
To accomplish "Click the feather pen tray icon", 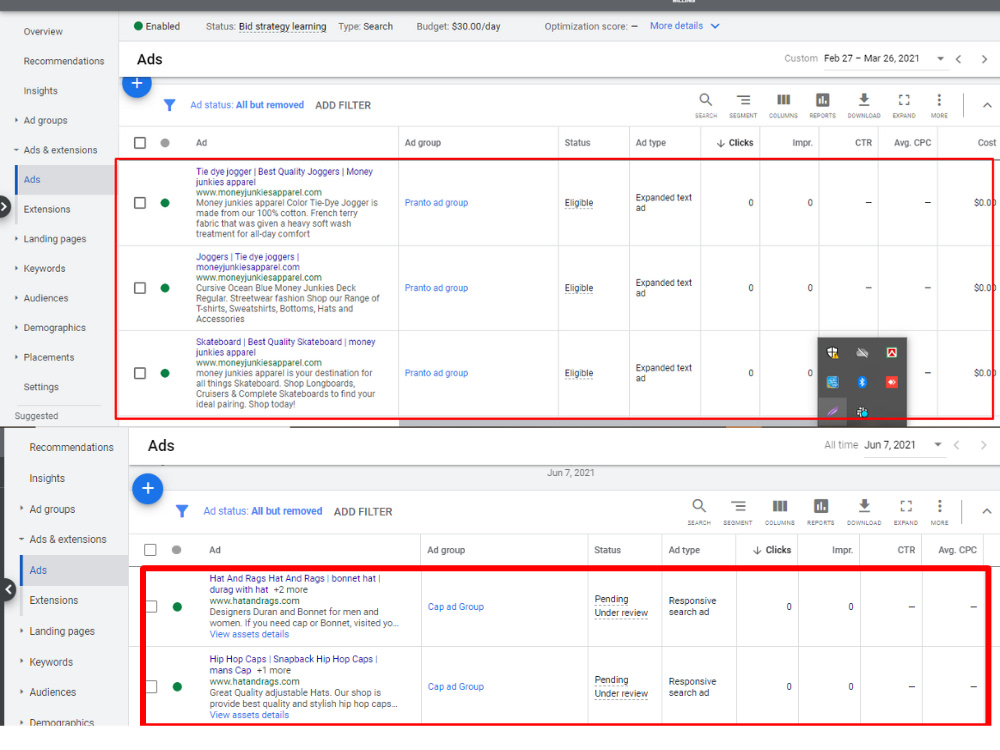I will click(x=832, y=411).
